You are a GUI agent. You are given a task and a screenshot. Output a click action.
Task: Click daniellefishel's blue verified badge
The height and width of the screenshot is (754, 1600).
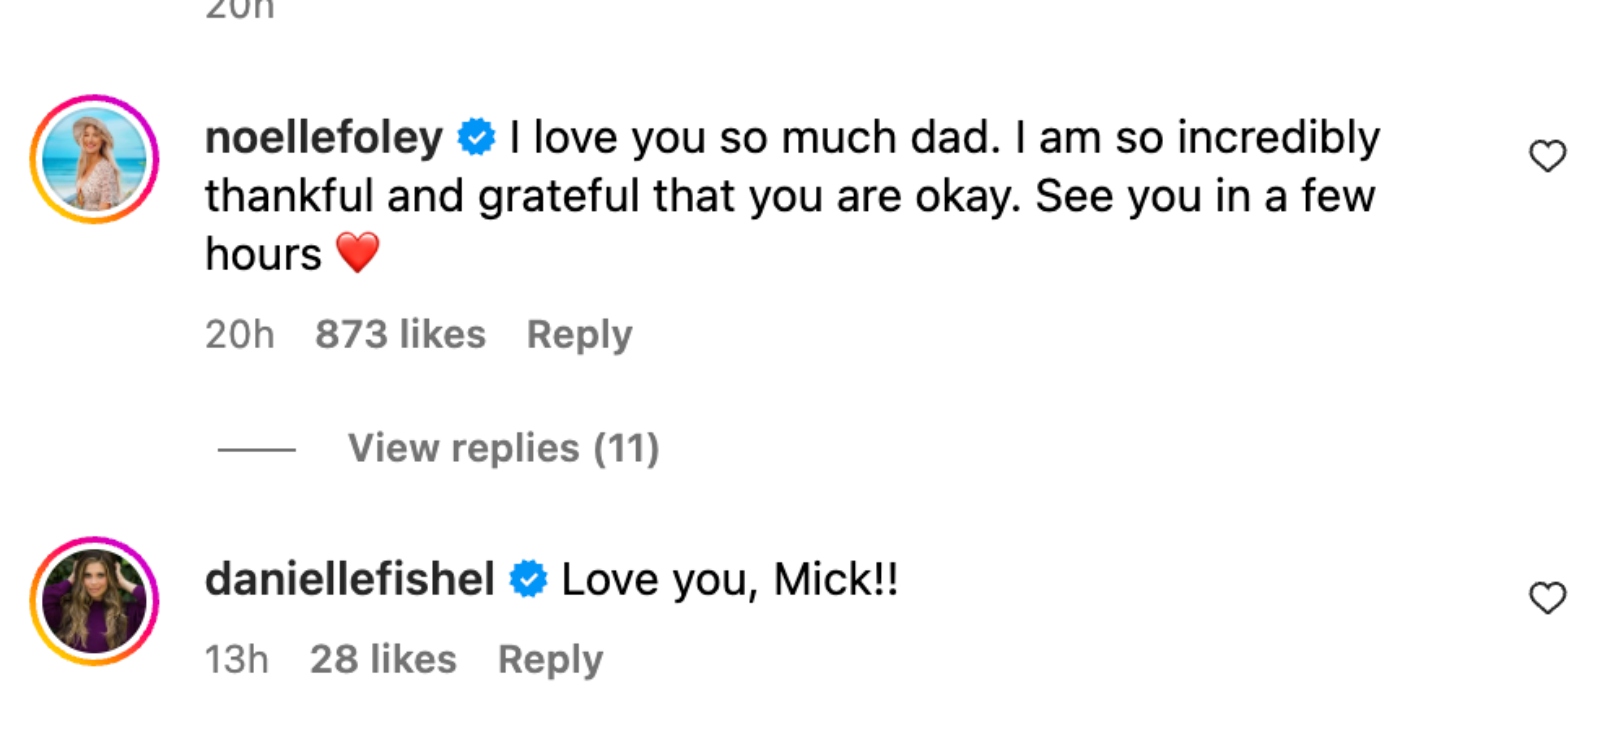[528, 580]
